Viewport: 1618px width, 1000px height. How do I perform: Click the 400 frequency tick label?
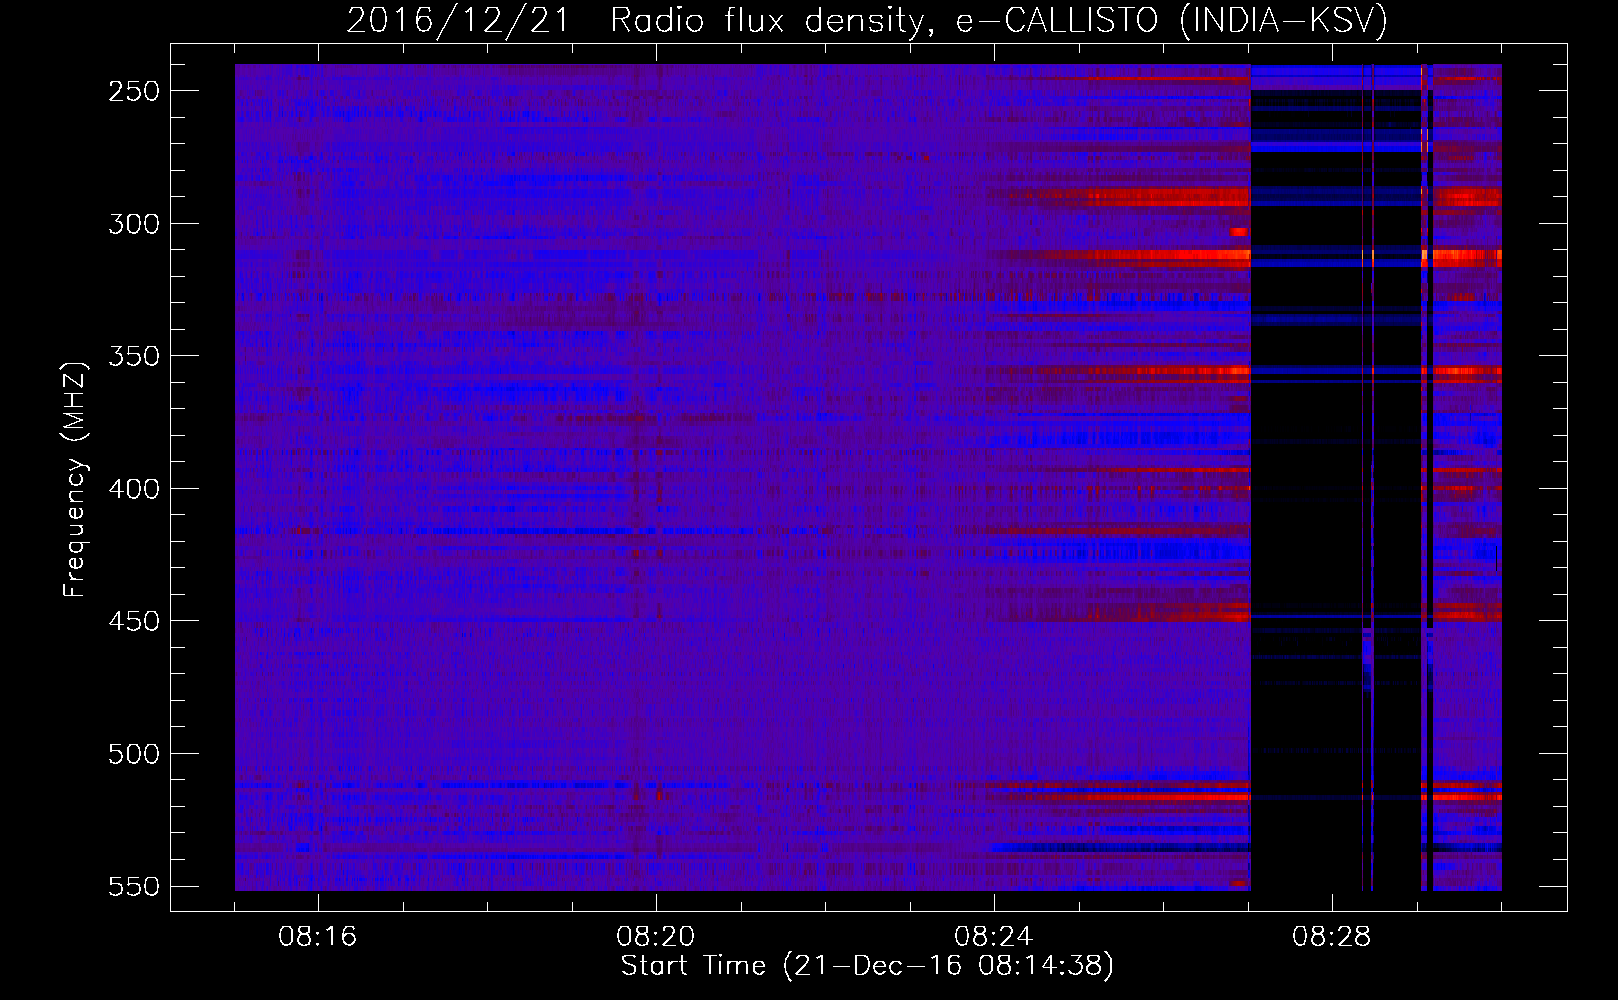click(x=134, y=489)
